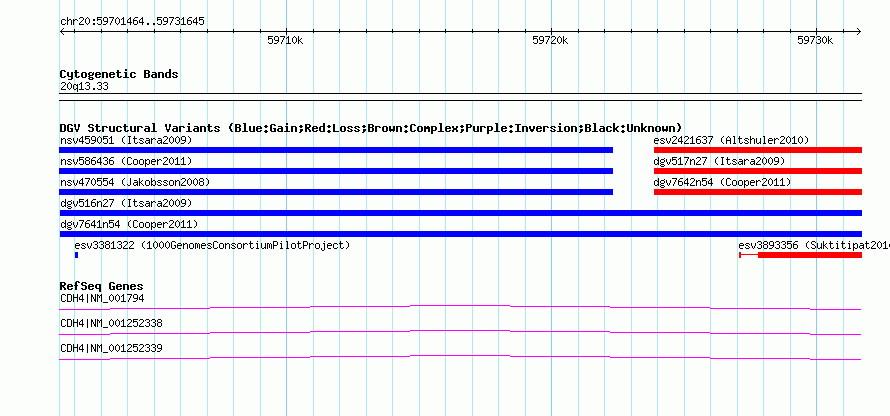Click the nsv470554 (Jakobsson2008) gain bar

336,192
